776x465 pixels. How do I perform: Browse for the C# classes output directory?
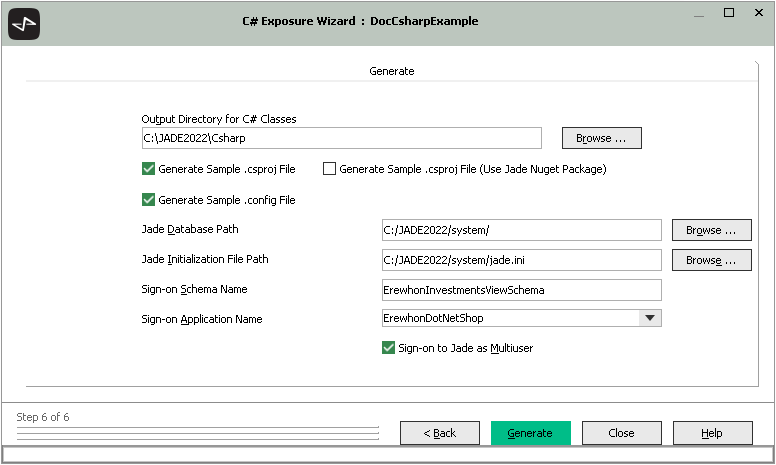coord(601,138)
